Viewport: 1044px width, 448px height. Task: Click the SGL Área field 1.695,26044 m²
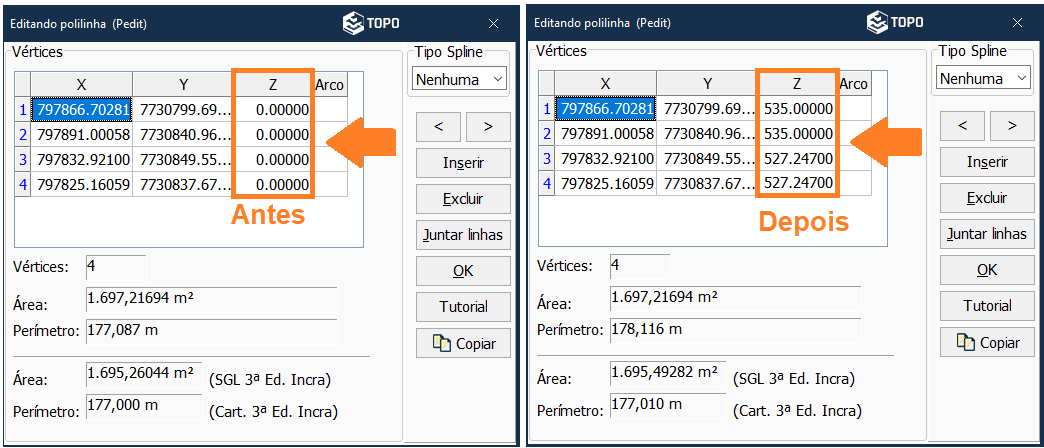pos(144,374)
